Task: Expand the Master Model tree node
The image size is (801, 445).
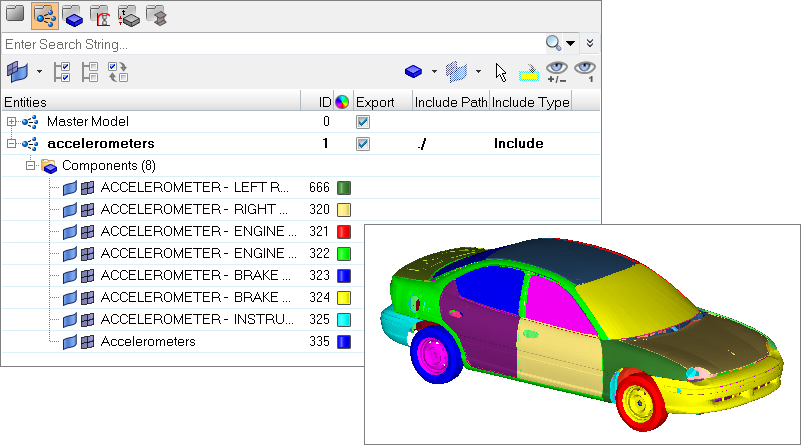Action: (x=12, y=122)
